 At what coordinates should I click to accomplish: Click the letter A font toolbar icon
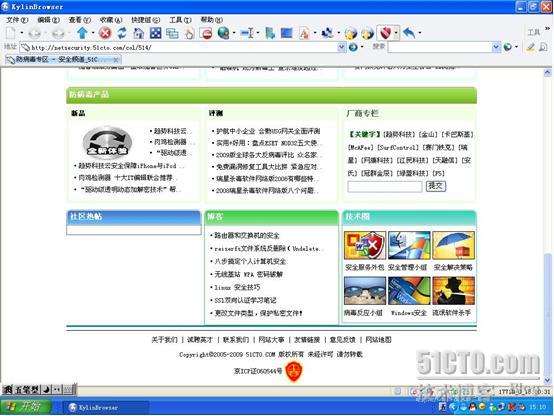(304, 33)
